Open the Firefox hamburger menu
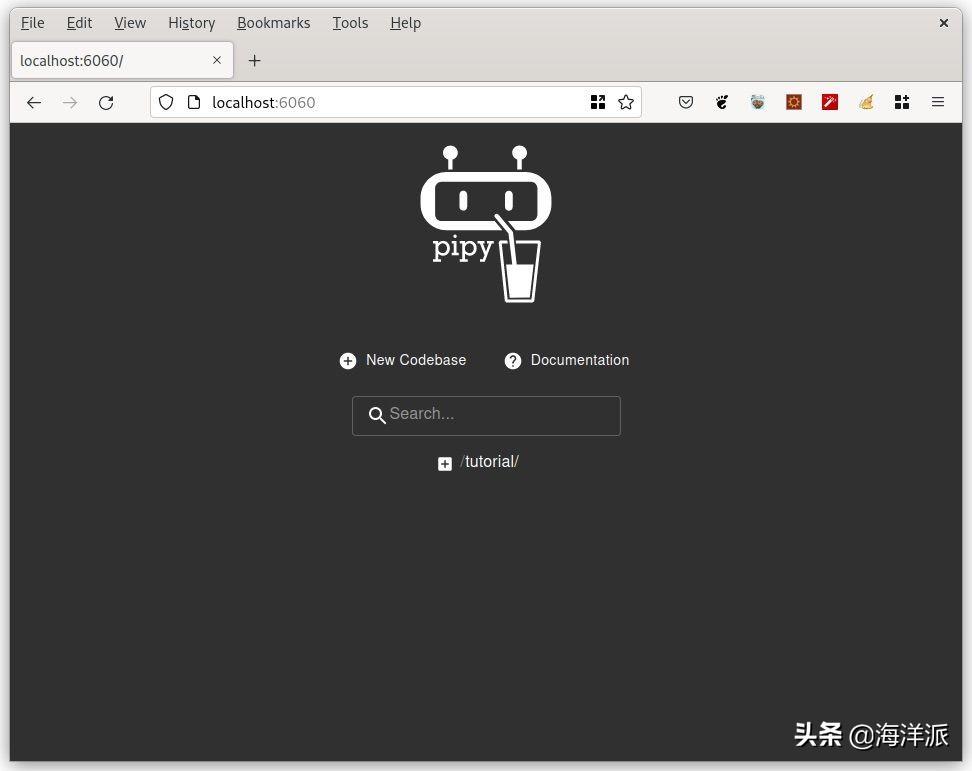The image size is (972, 771). pyautogui.click(x=938, y=102)
